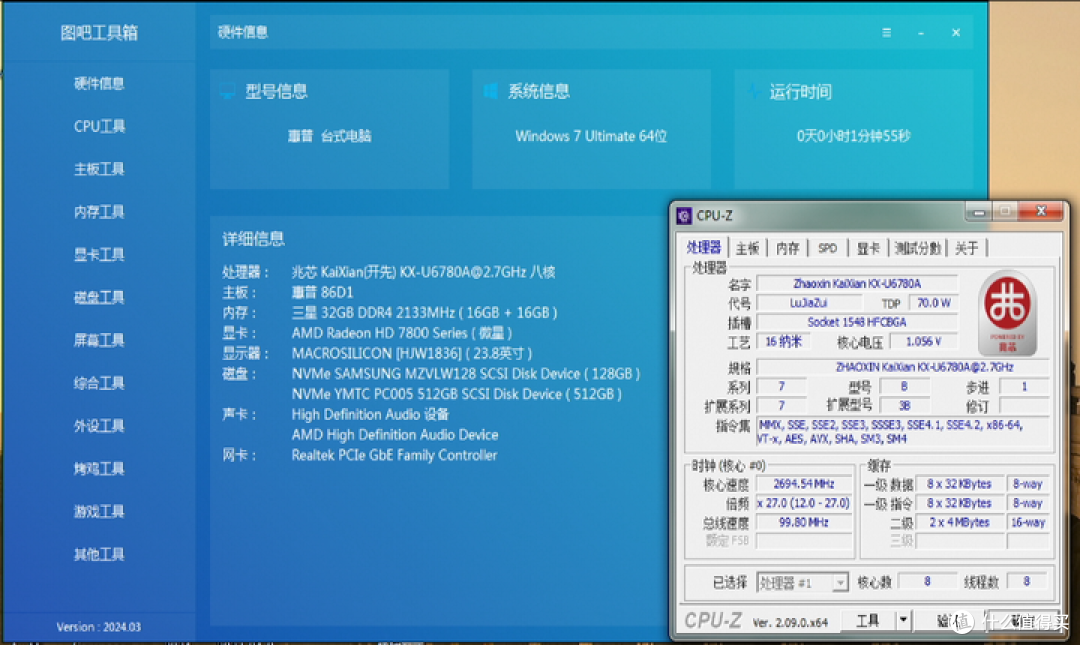Click the 核心数 value field
Screen dimensions: 1080x645
click(927, 582)
